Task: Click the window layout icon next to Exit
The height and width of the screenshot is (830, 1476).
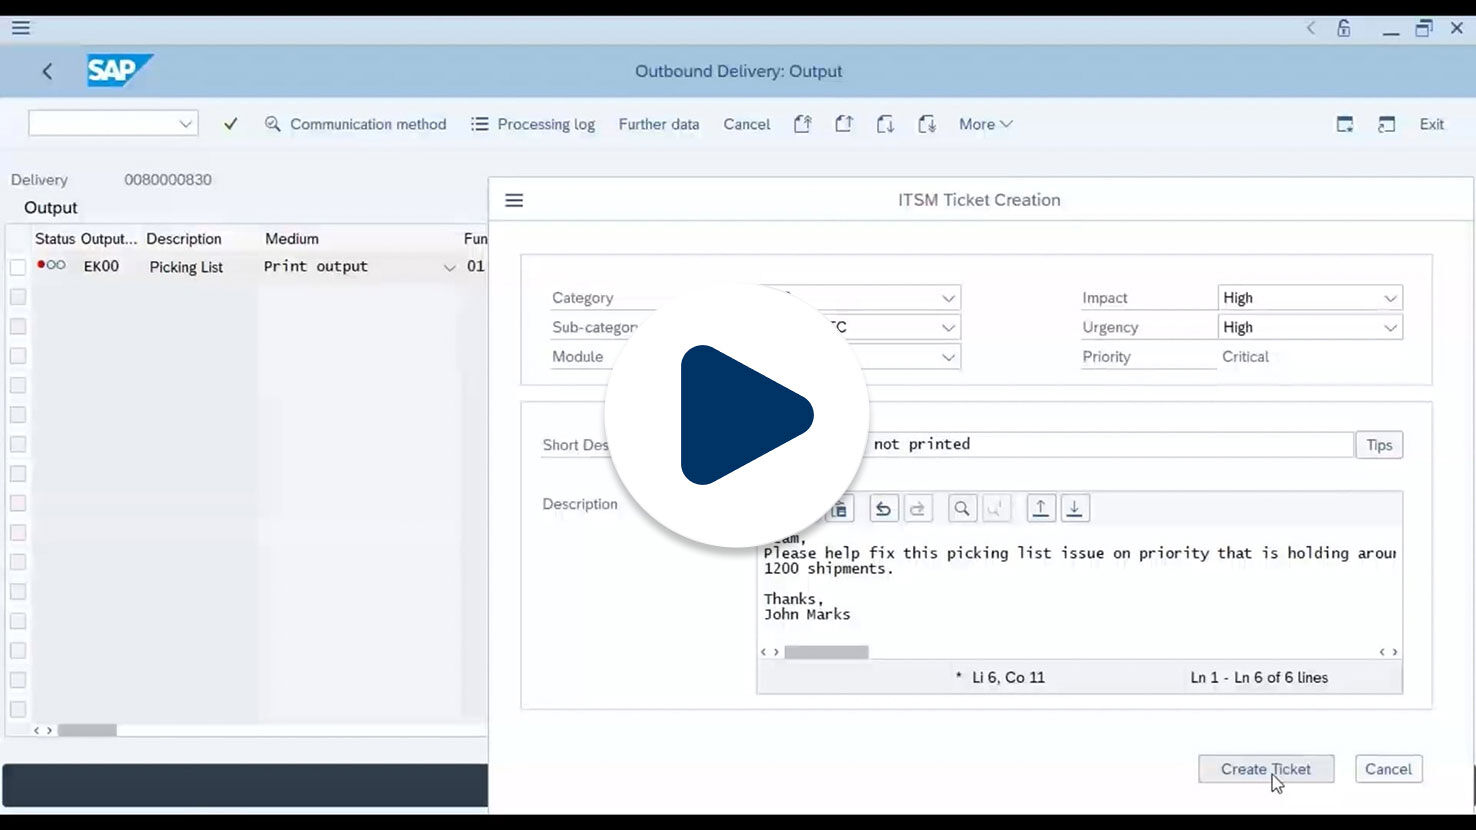Action: click(x=1386, y=124)
